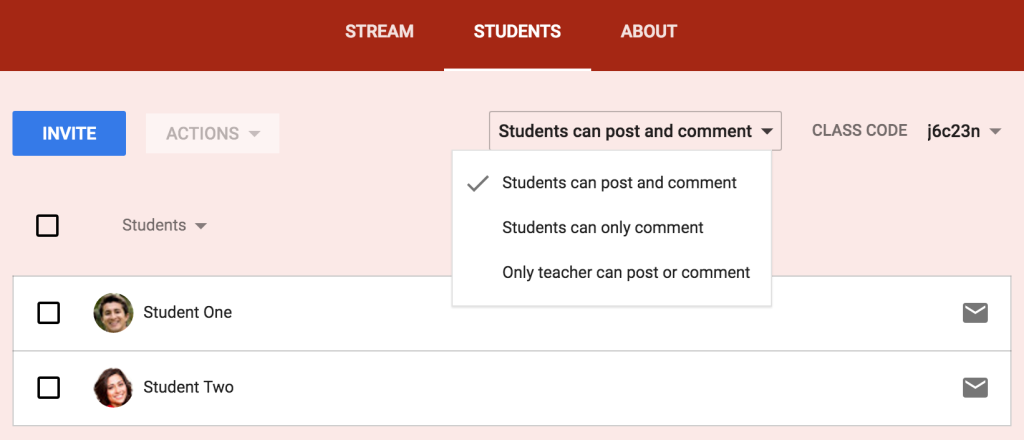
Task: Click the blue Invite button
Action: click(x=69, y=133)
